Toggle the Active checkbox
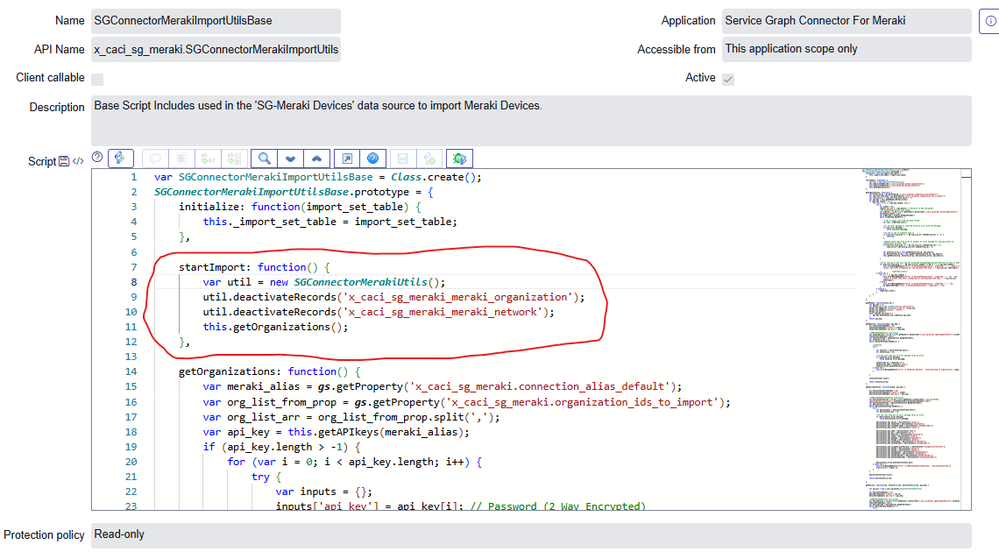This screenshot has height=558, width=999. 728,78
